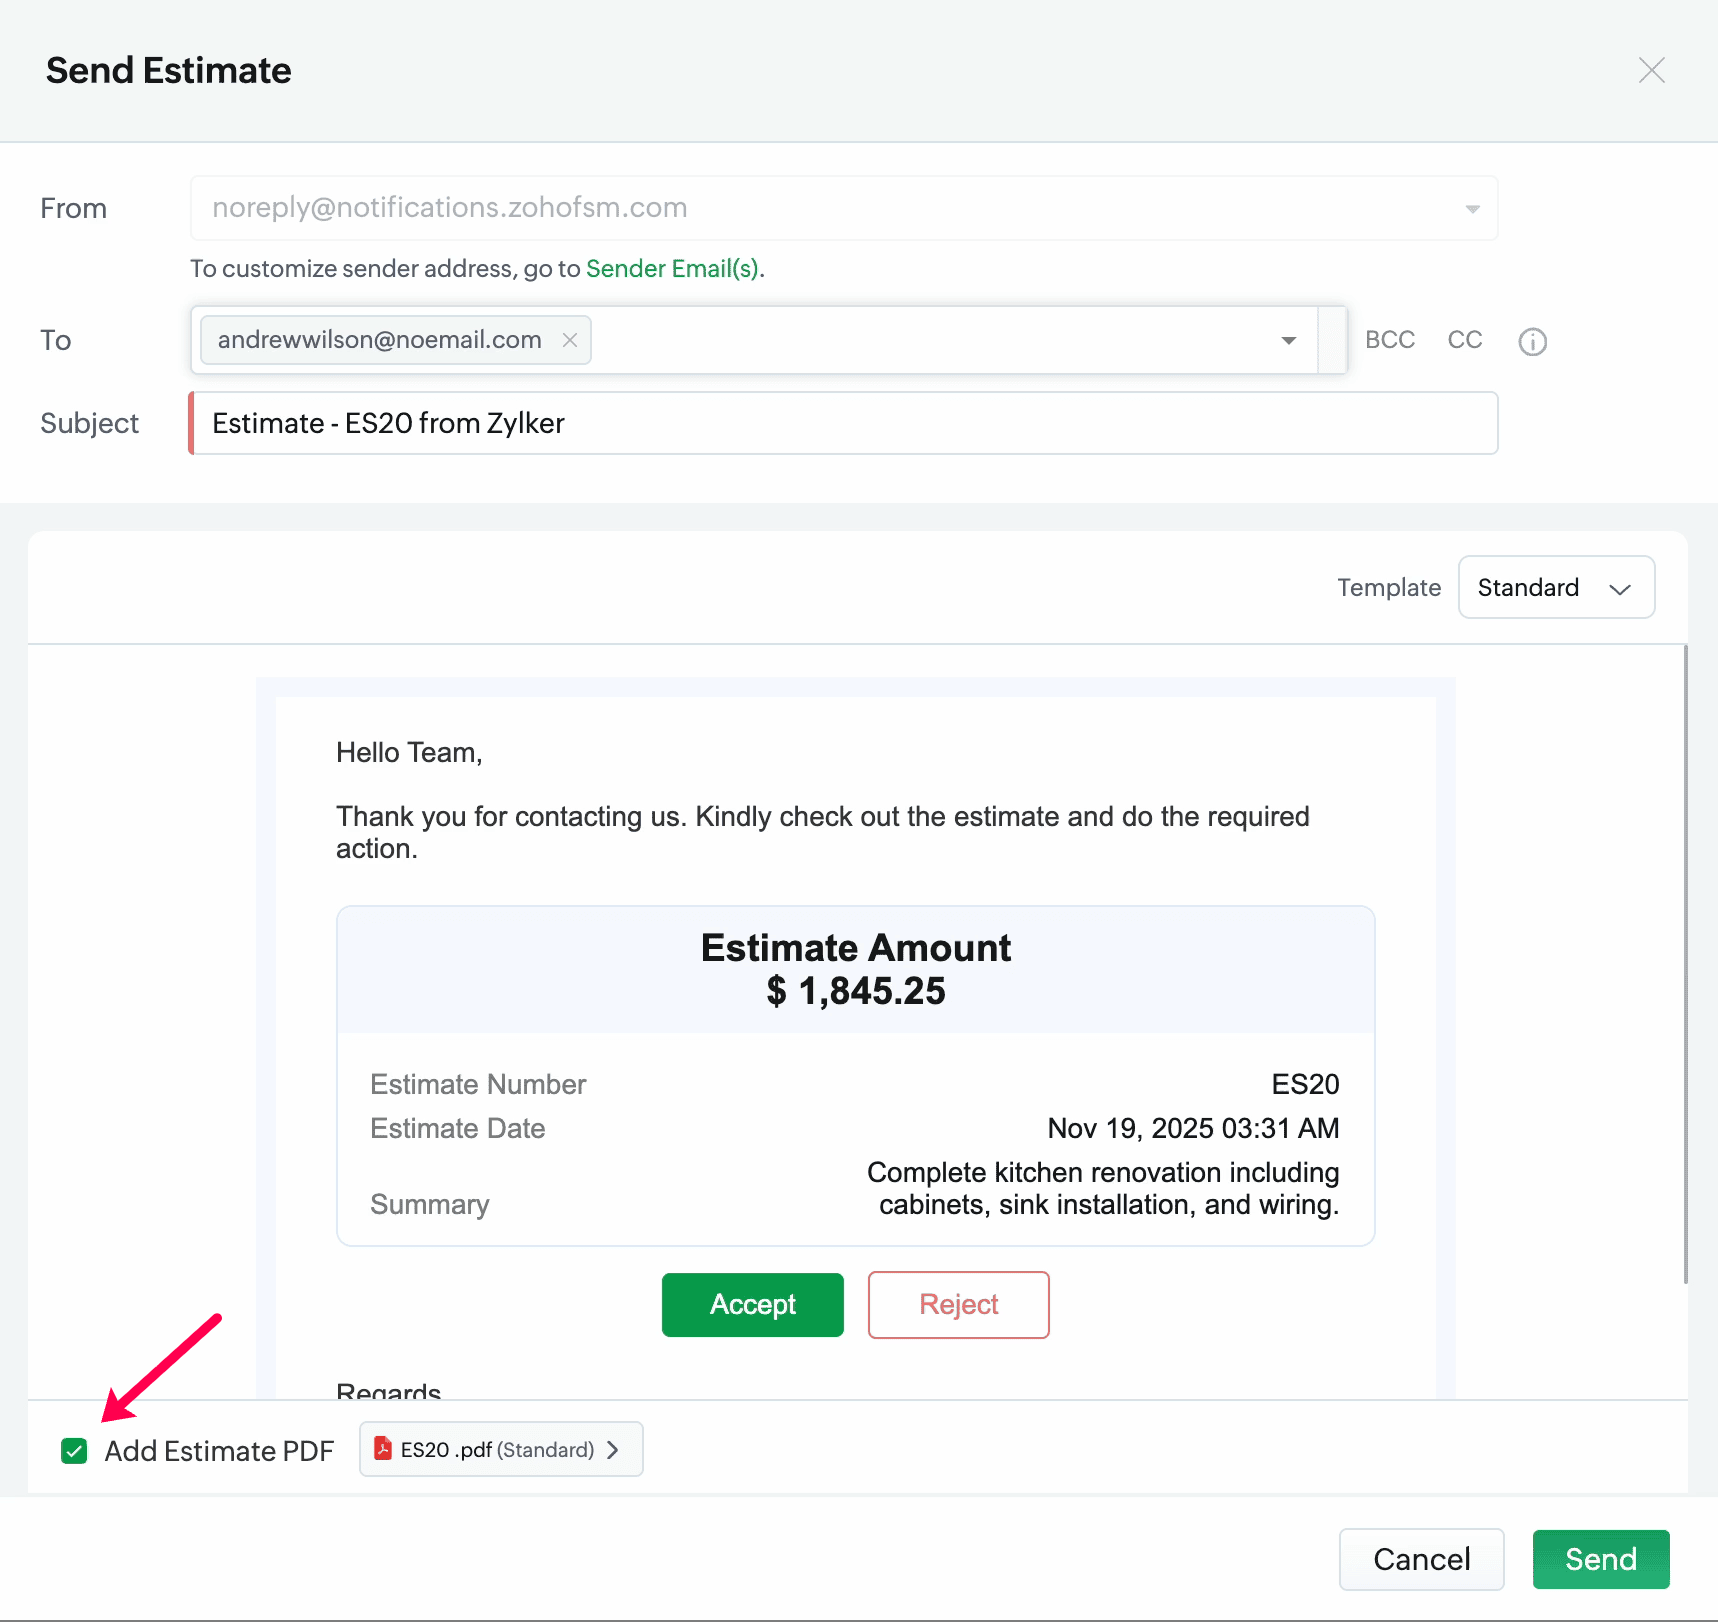Send the estimate email
This screenshot has height=1622, width=1718.
pos(1600,1559)
